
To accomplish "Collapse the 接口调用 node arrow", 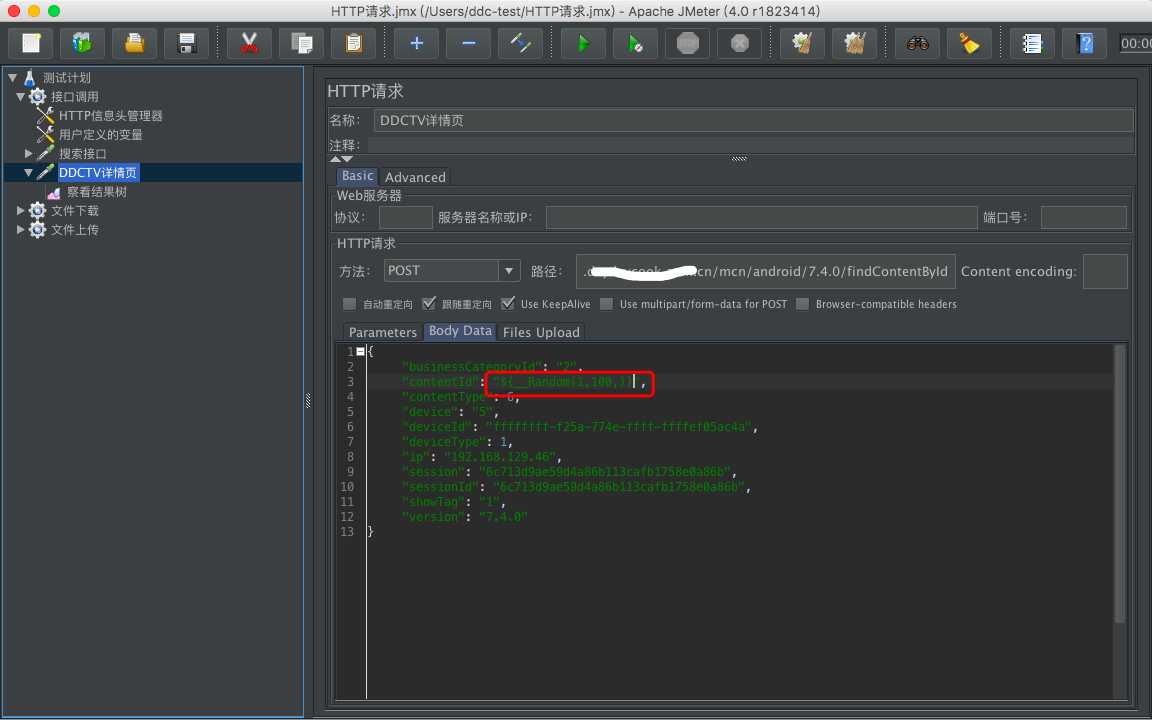I will [x=21, y=96].
